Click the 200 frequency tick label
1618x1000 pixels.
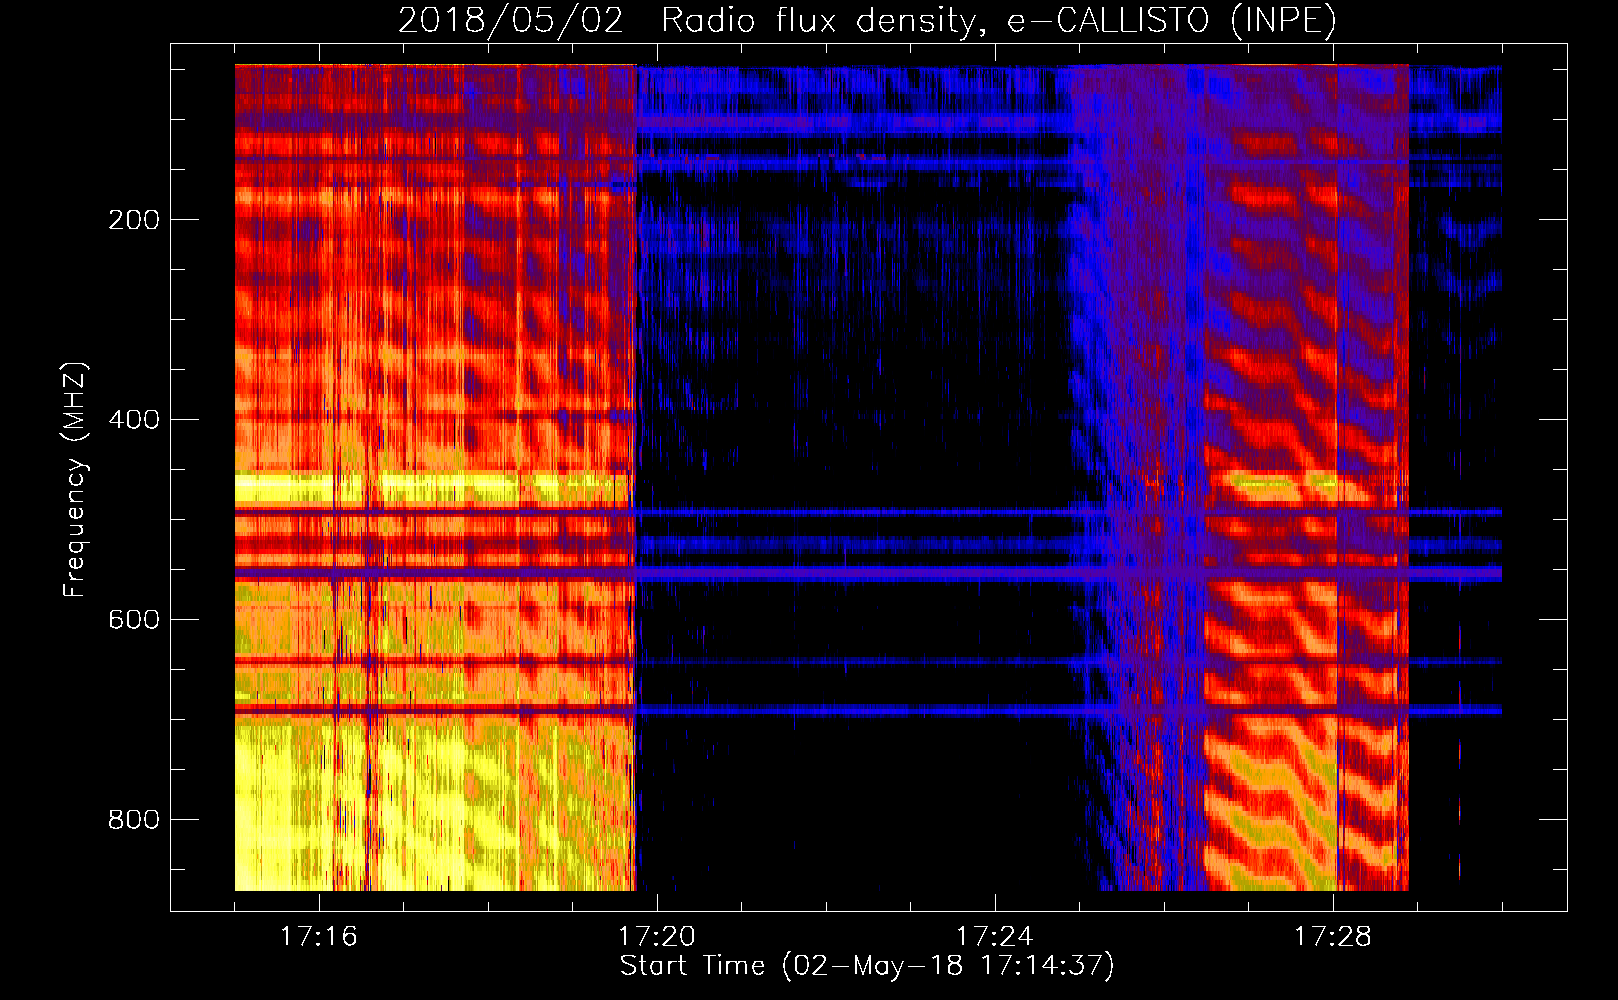134,220
